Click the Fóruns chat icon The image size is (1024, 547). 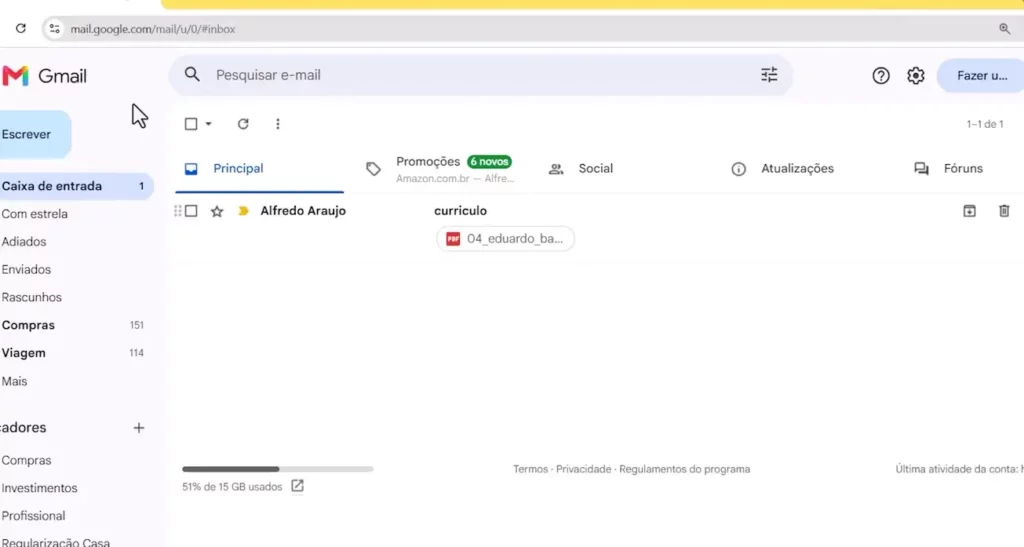[921, 169]
